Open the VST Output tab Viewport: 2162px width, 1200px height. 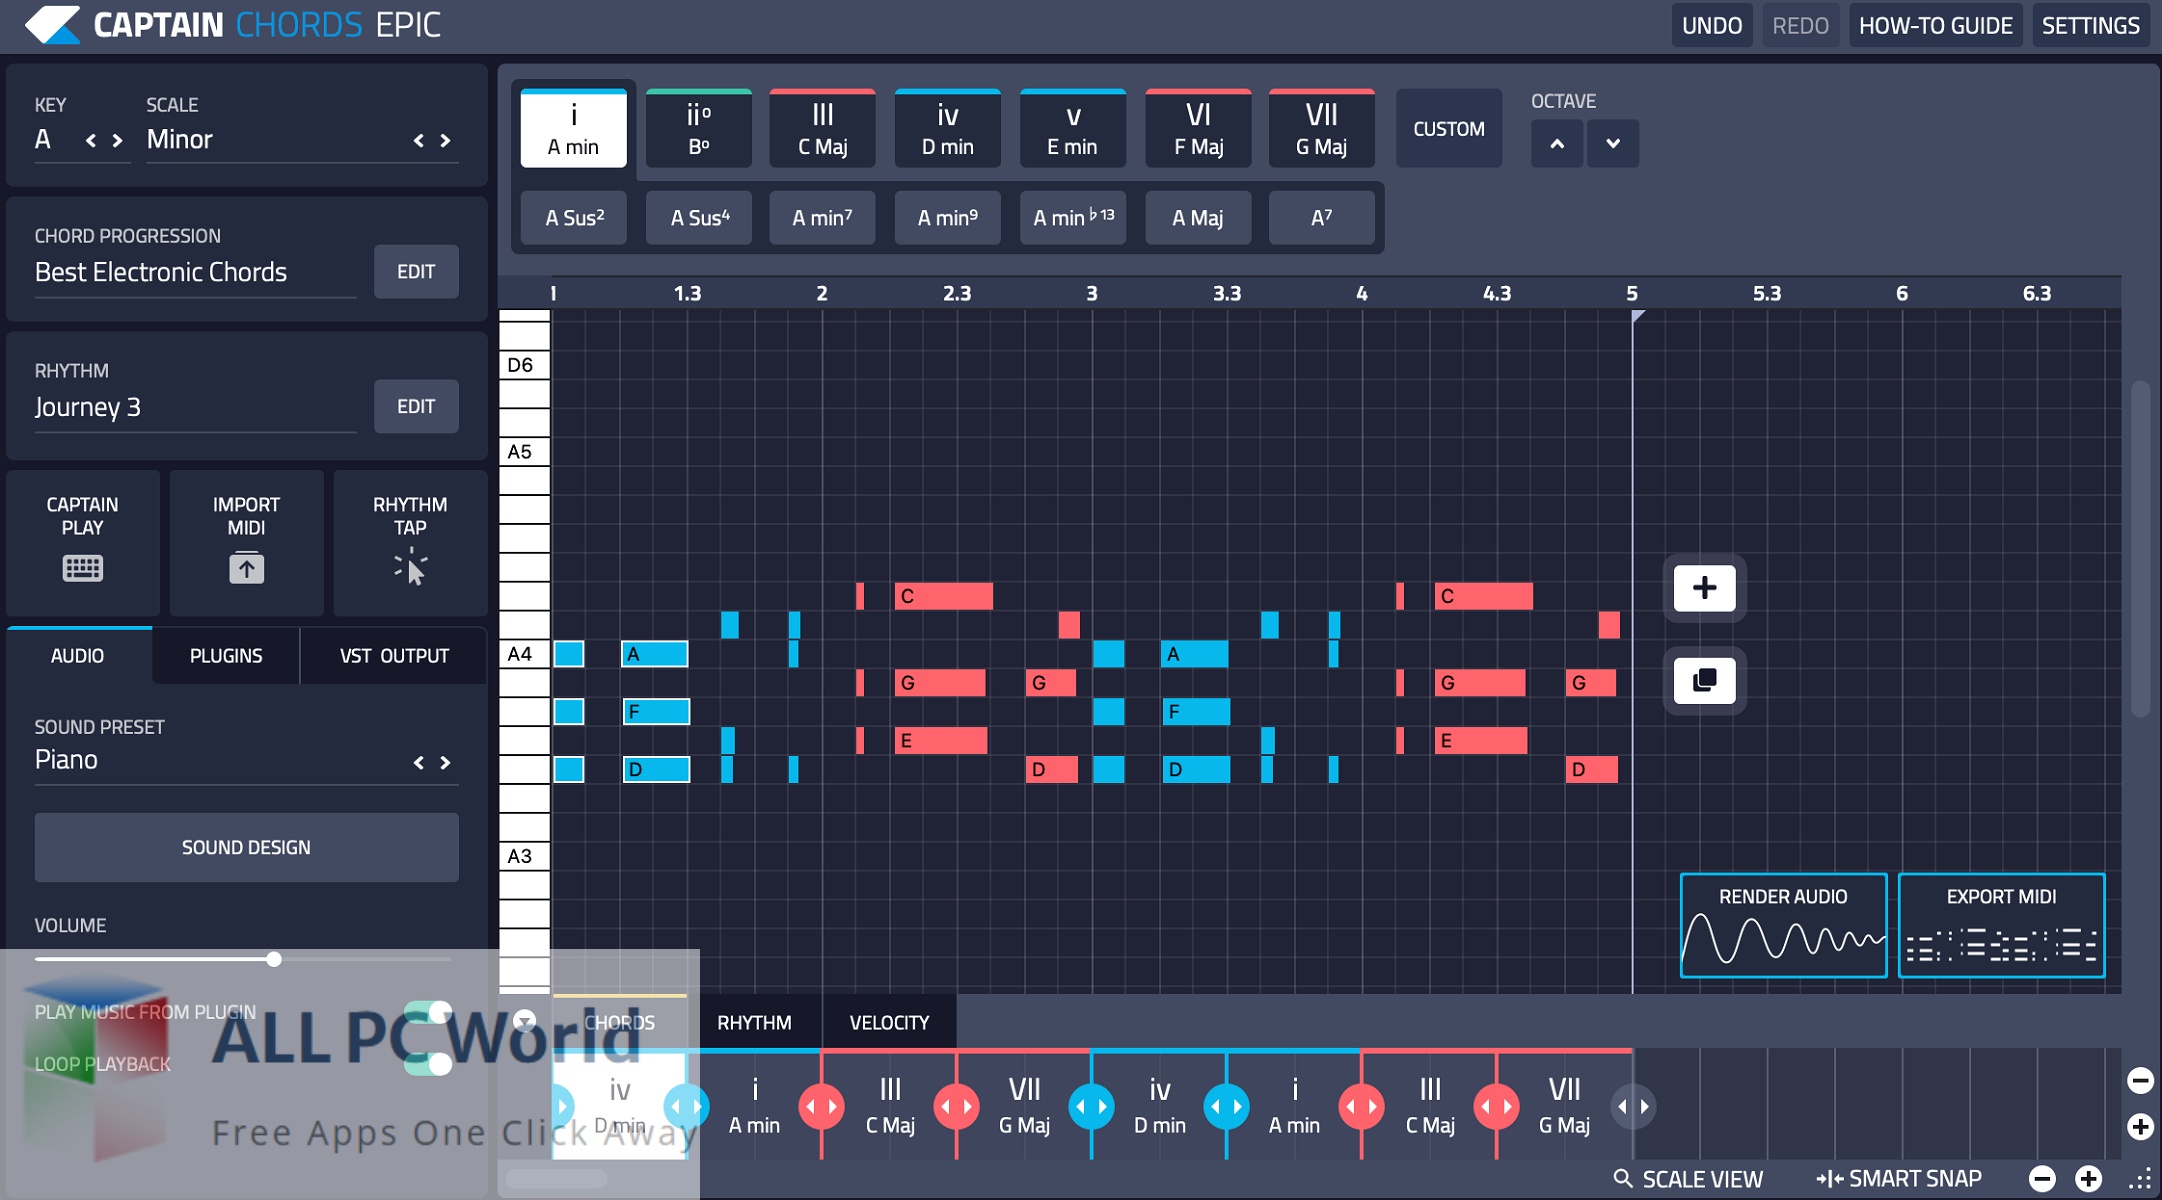click(x=394, y=656)
